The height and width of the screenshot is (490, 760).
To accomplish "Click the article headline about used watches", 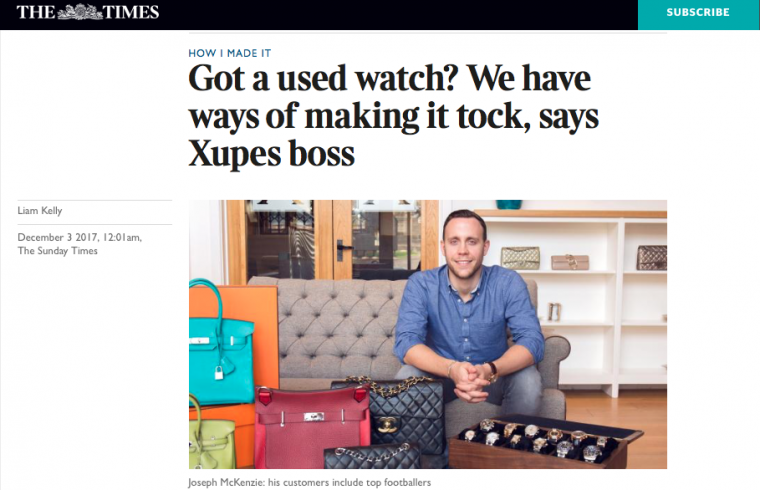I will [x=394, y=115].
